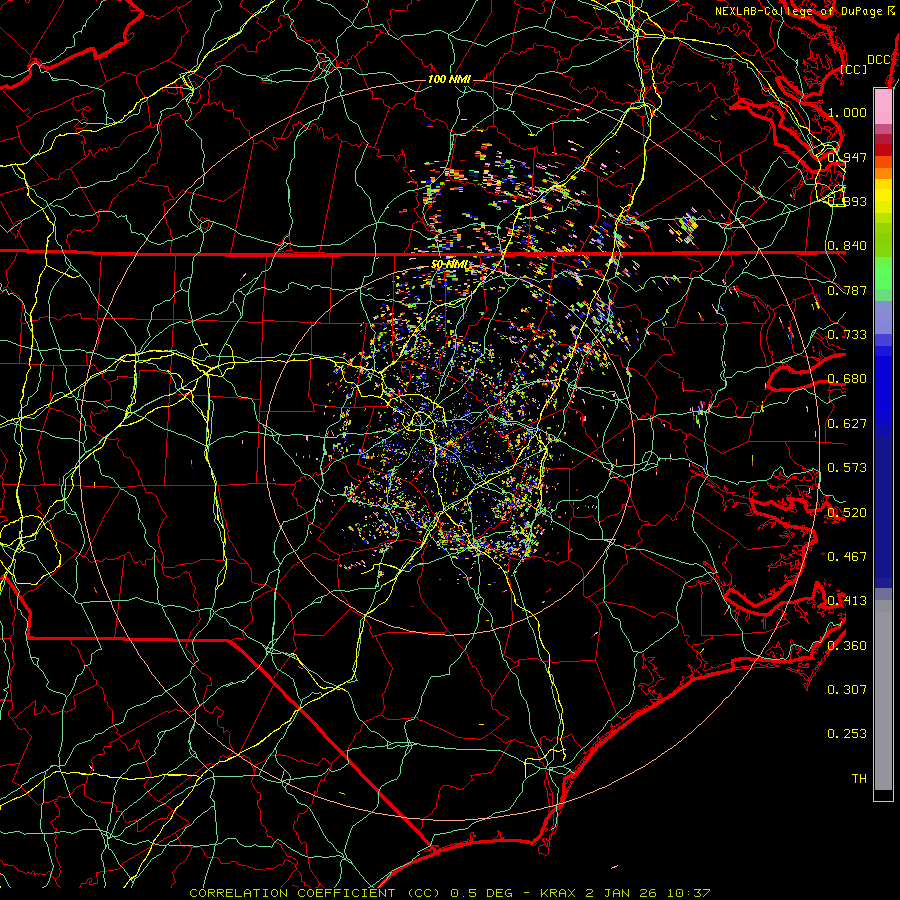Click the 0.307 color scale value

(847, 689)
